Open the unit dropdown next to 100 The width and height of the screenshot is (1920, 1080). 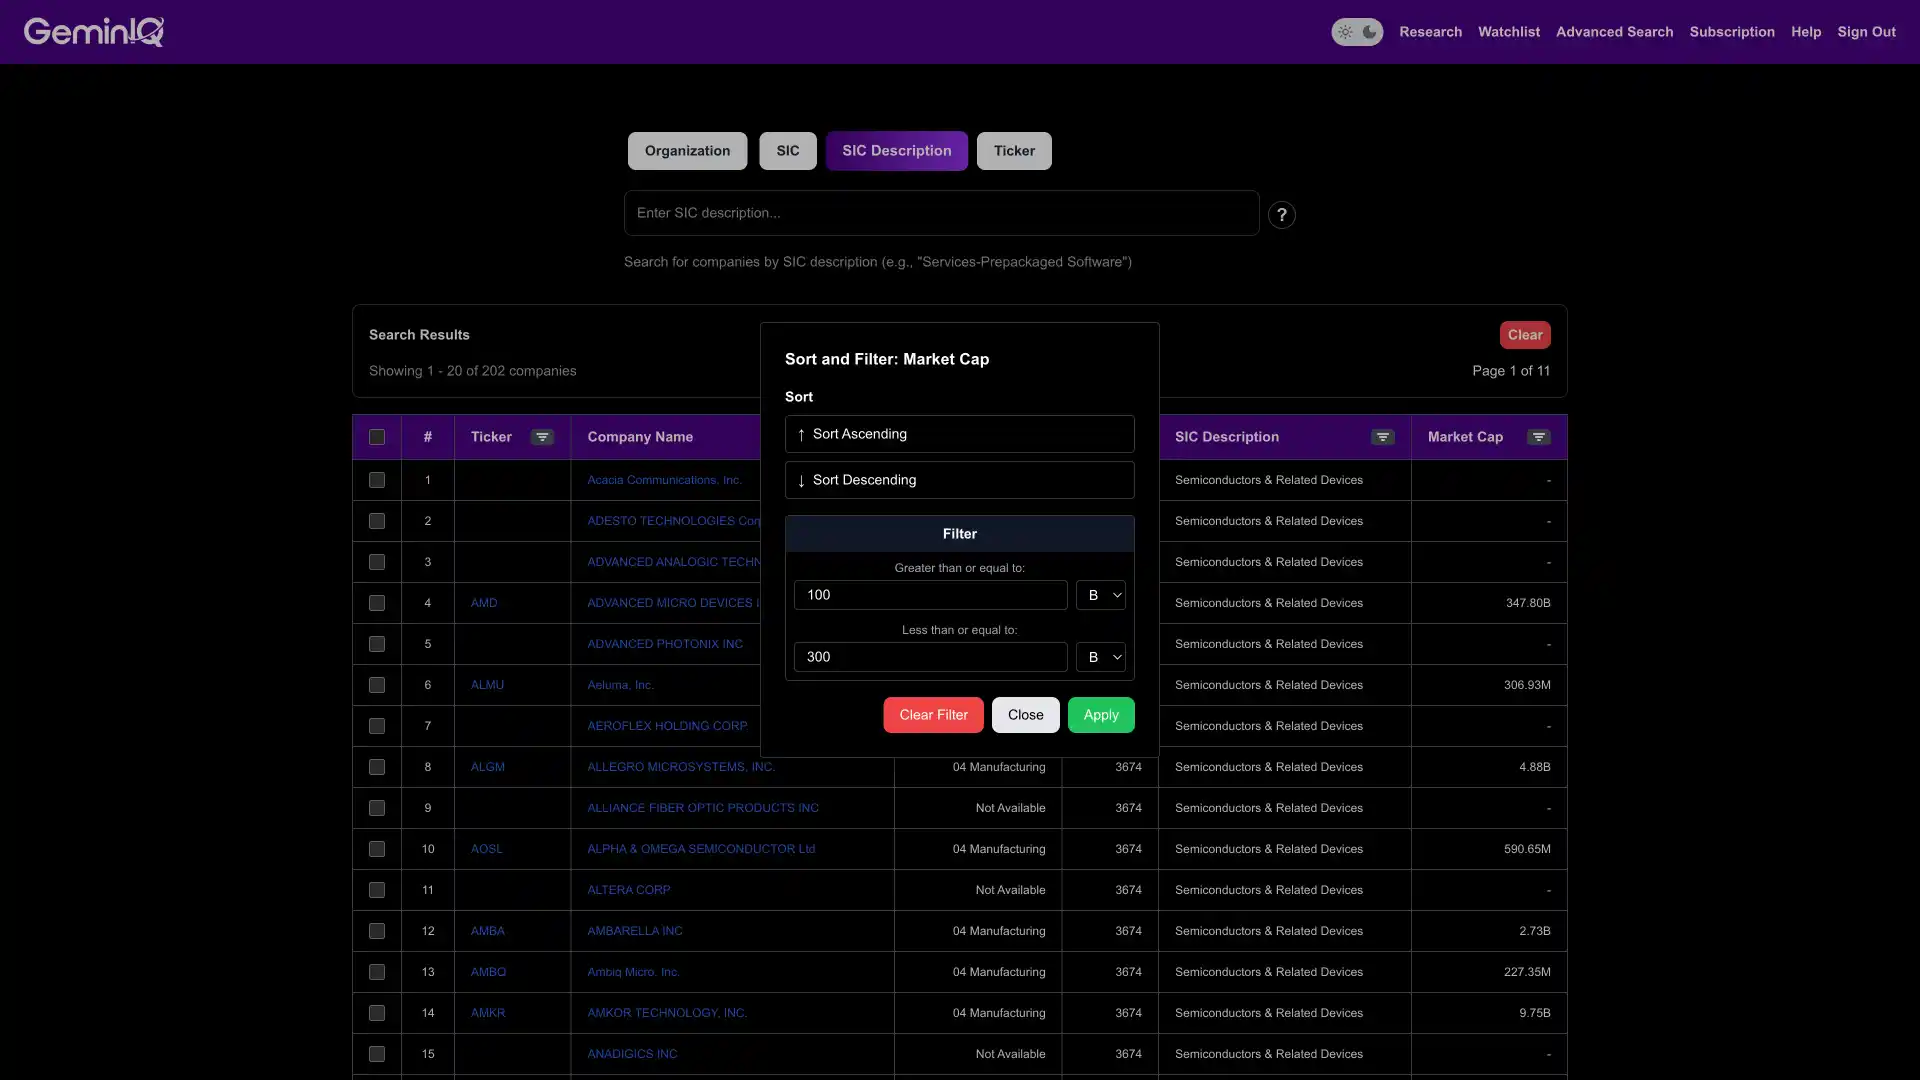click(x=1100, y=595)
